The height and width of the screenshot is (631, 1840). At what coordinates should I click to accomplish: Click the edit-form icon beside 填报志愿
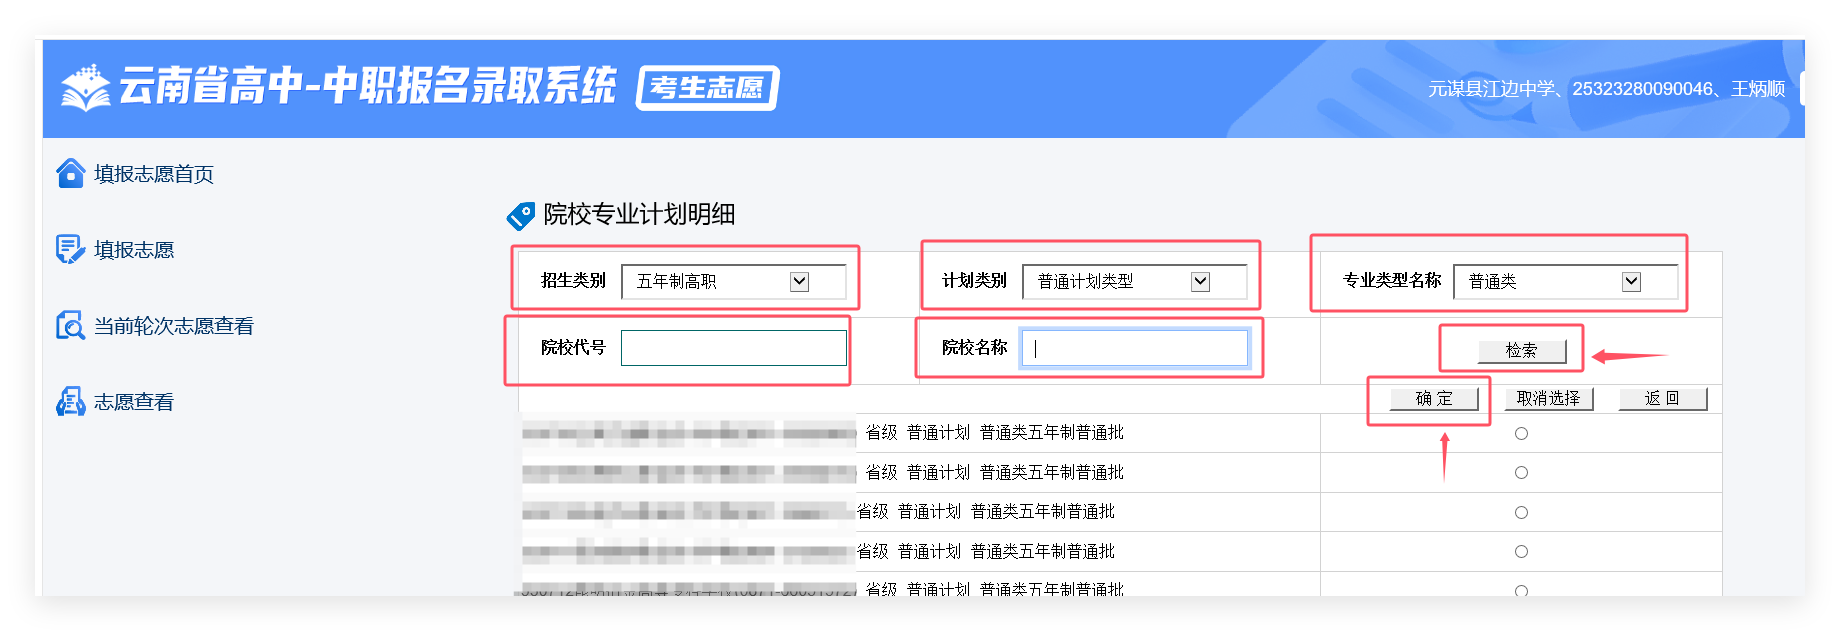click(x=70, y=249)
